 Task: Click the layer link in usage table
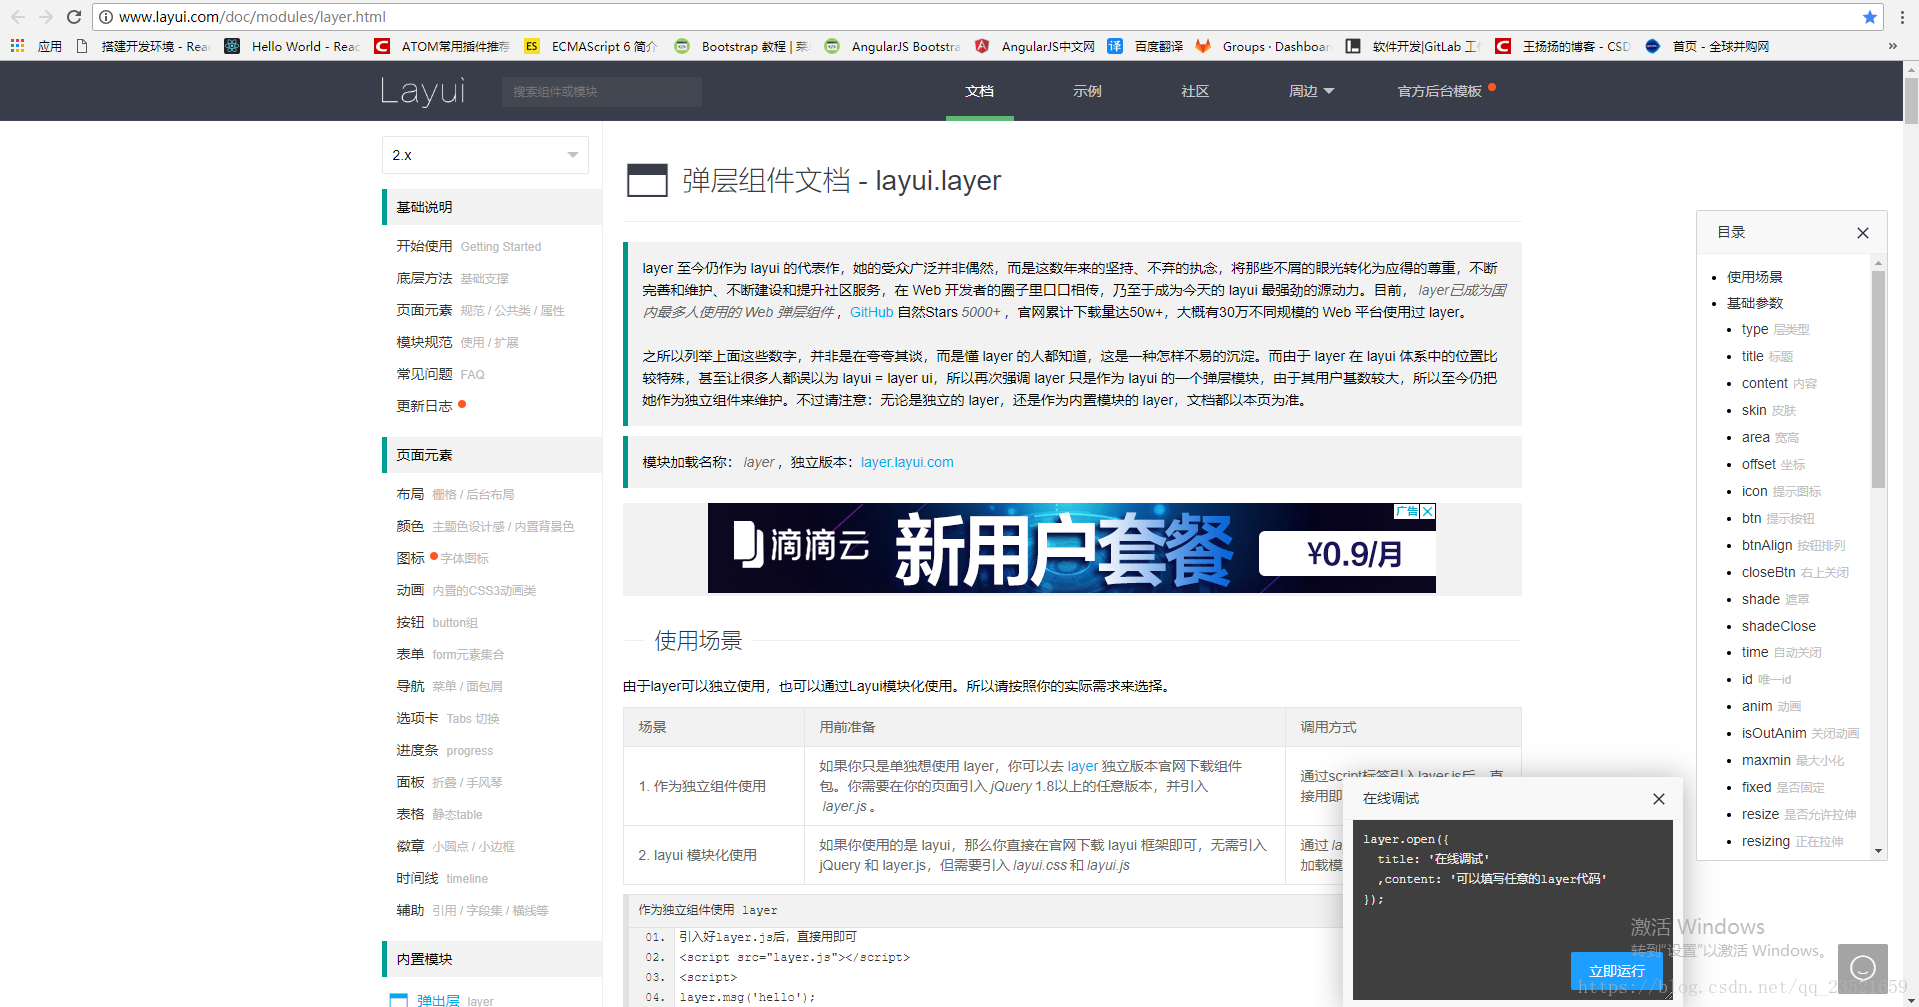coord(1082,766)
